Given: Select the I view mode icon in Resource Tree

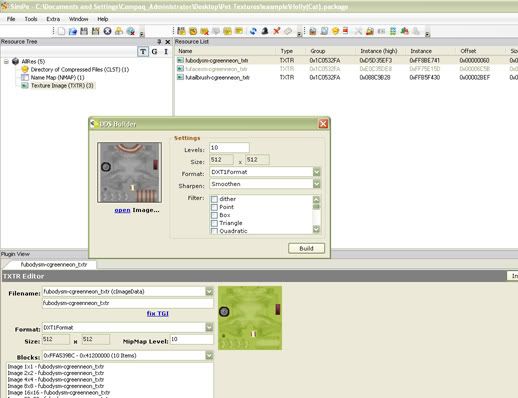Looking at the screenshot, I should tap(166, 52).
